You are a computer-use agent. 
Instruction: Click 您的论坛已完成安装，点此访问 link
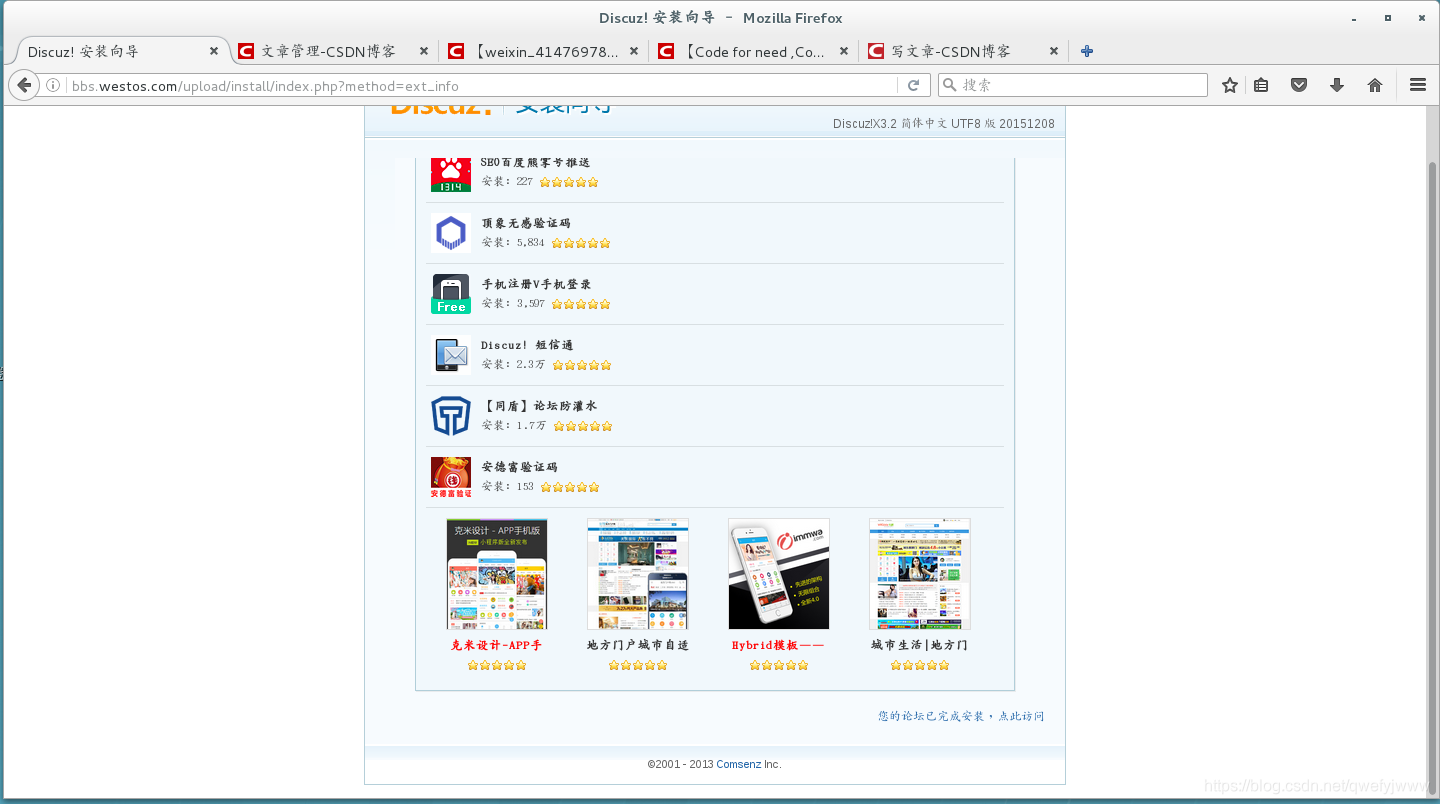tap(961, 716)
